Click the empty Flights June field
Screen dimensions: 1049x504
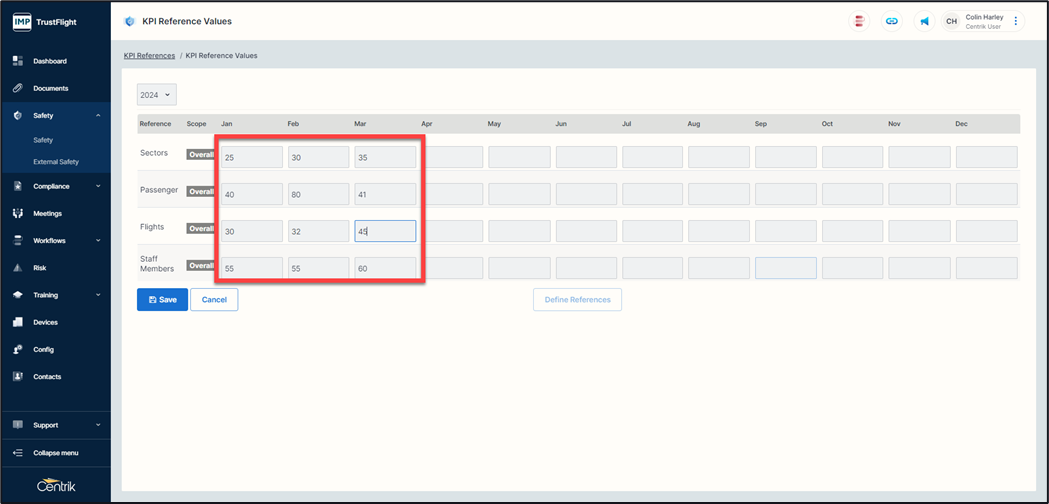click(x=586, y=231)
